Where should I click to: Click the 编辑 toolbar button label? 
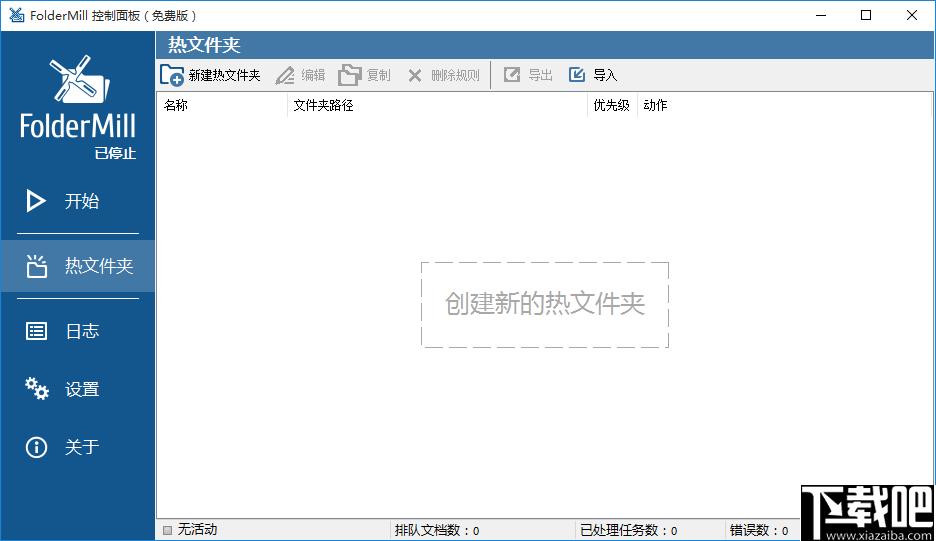pos(313,75)
